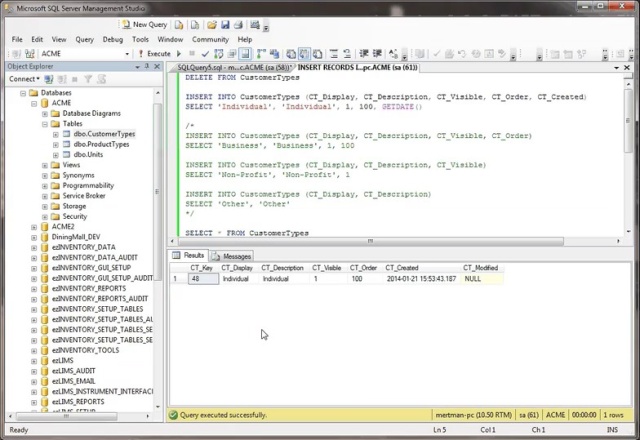The width and height of the screenshot is (640, 440).
Task: Click the ACME database cylinder icon
Action: point(44,102)
